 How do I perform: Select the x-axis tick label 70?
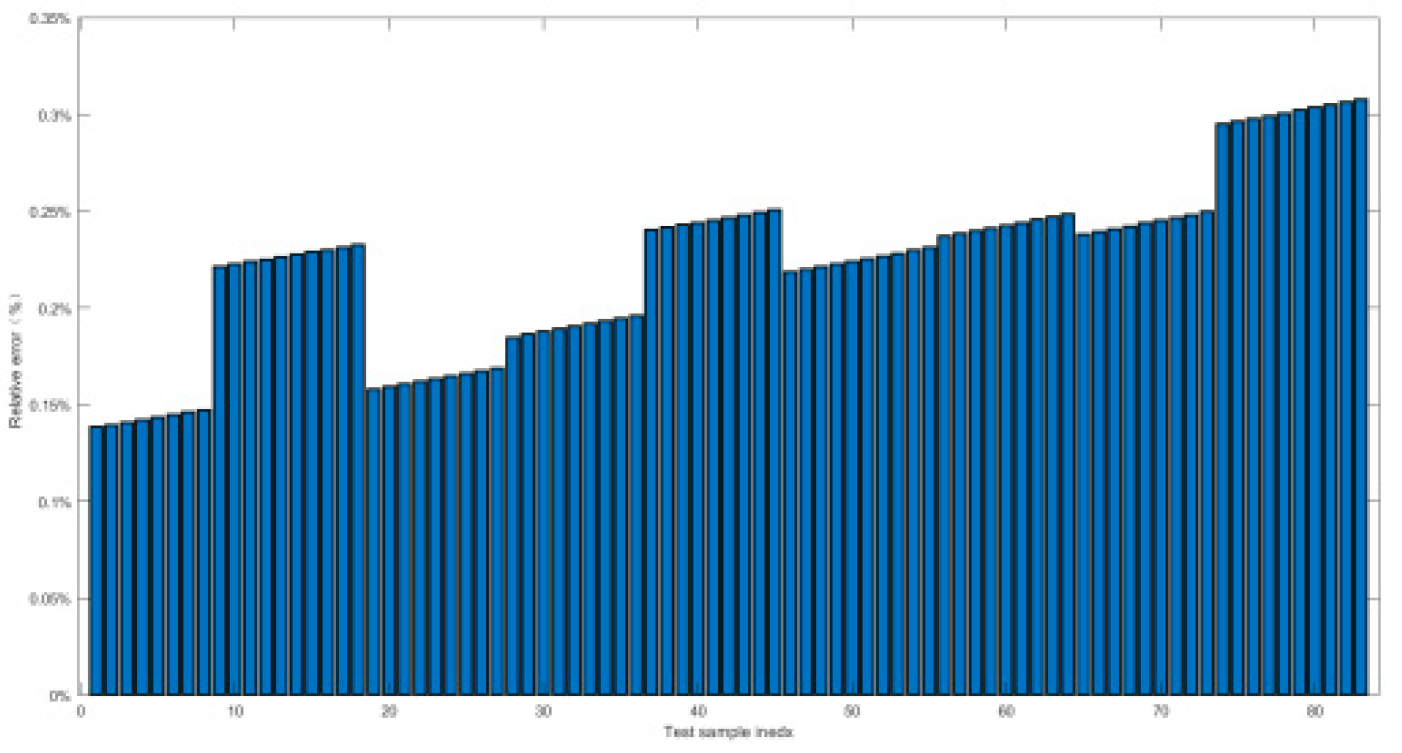tap(1161, 712)
